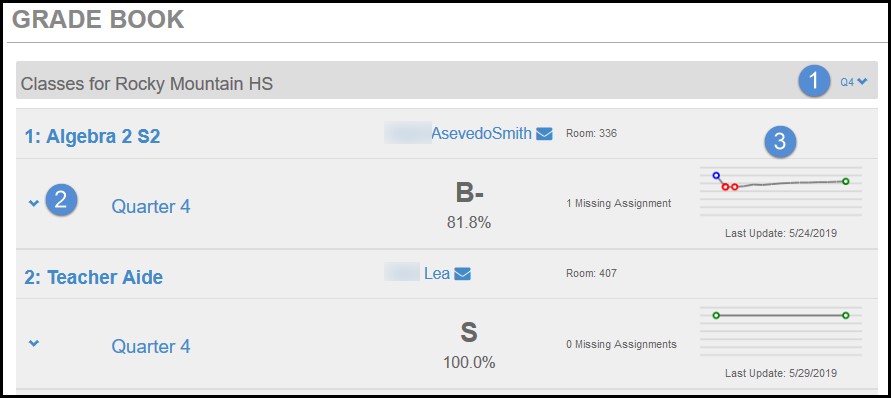891x398 pixels.
Task: Click the Teacher Aide grade trend graph
Action: tap(781, 331)
